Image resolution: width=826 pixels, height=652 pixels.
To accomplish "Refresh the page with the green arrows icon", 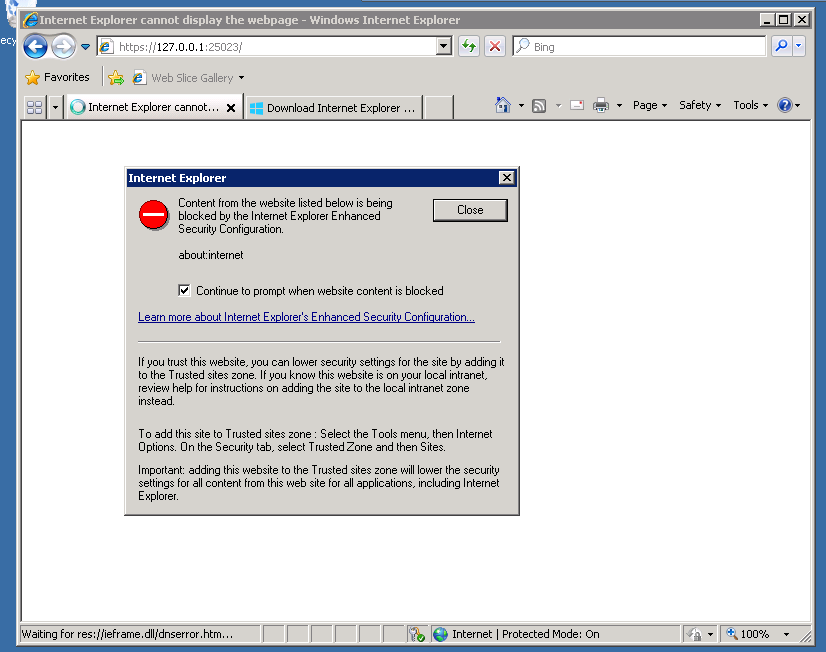I will 468,46.
